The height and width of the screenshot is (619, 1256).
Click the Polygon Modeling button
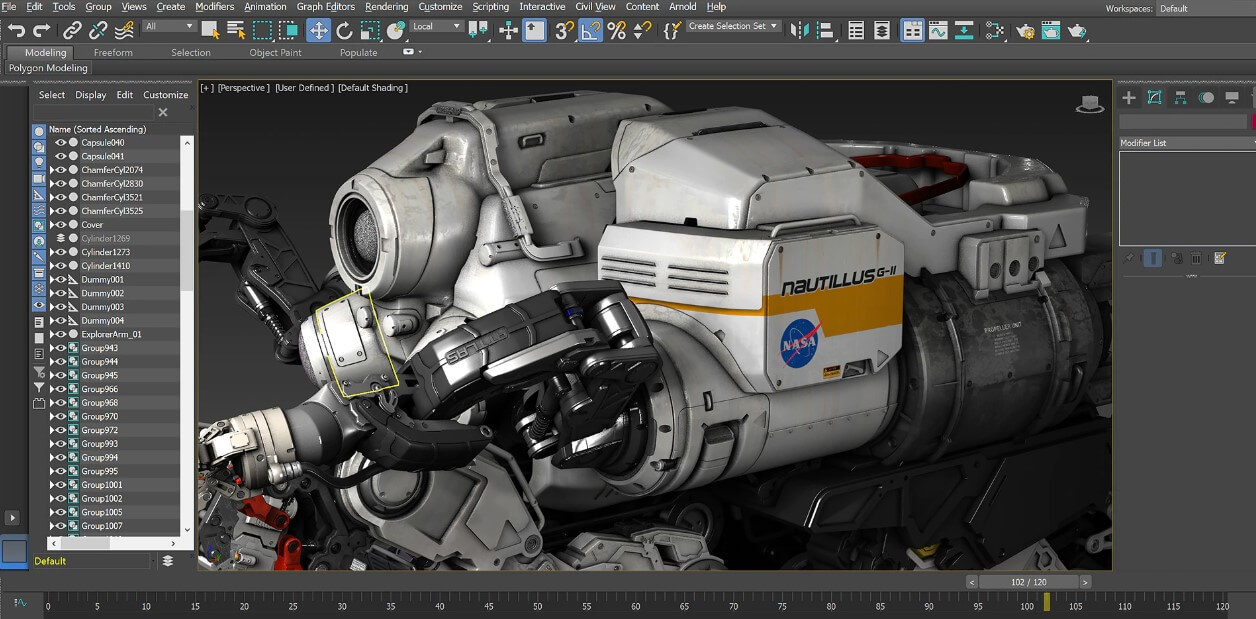(x=48, y=68)
